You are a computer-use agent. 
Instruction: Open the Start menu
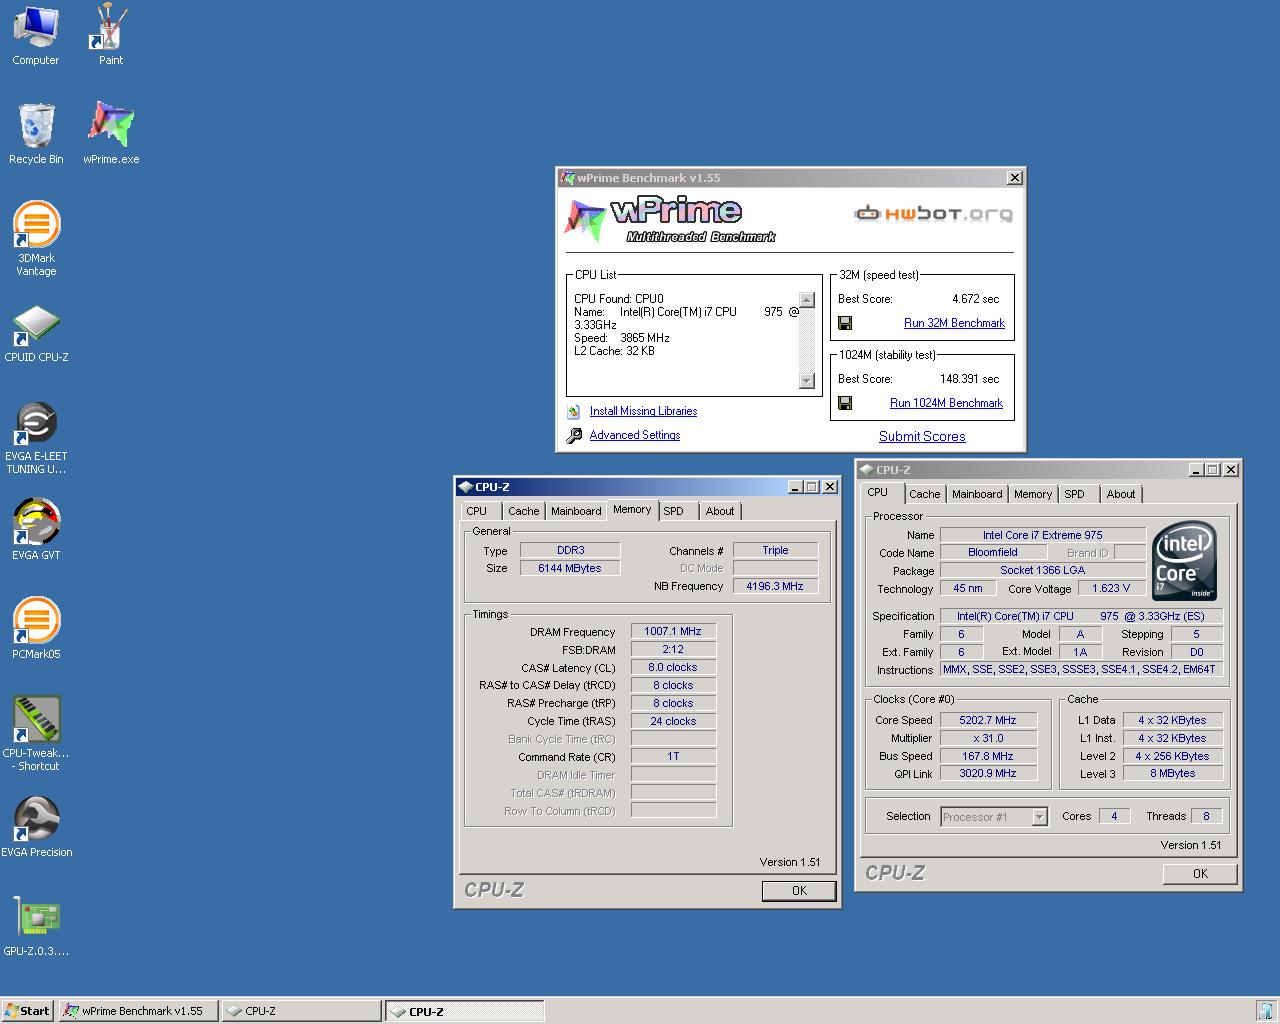click(27, 1011)
